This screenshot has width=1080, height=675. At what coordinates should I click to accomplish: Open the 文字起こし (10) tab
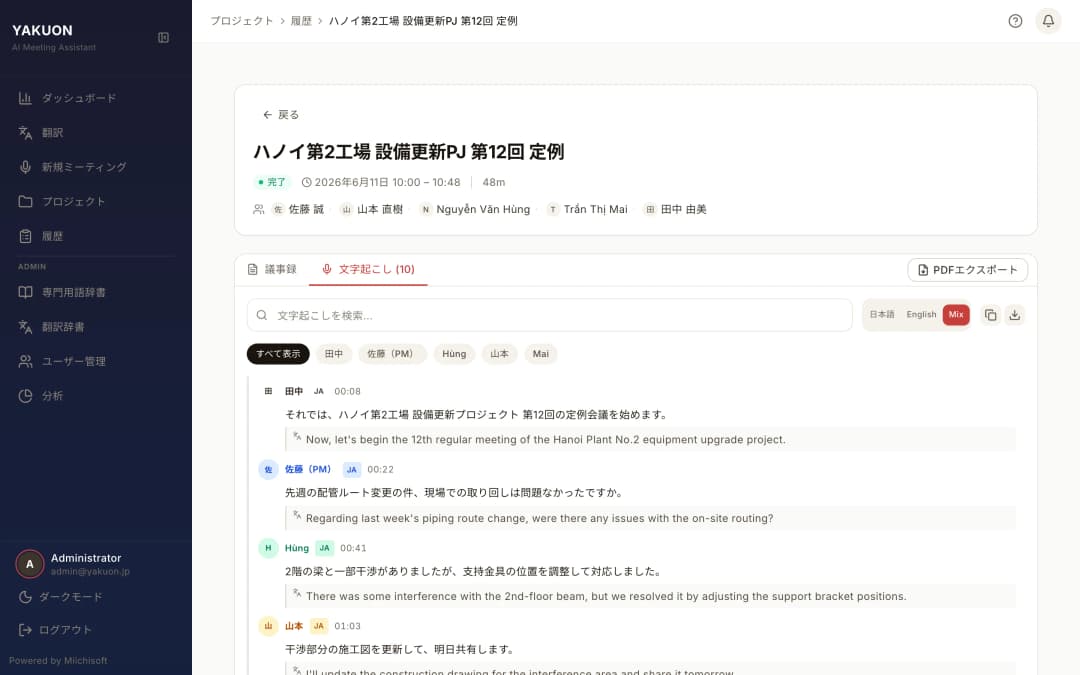point(368,269)
